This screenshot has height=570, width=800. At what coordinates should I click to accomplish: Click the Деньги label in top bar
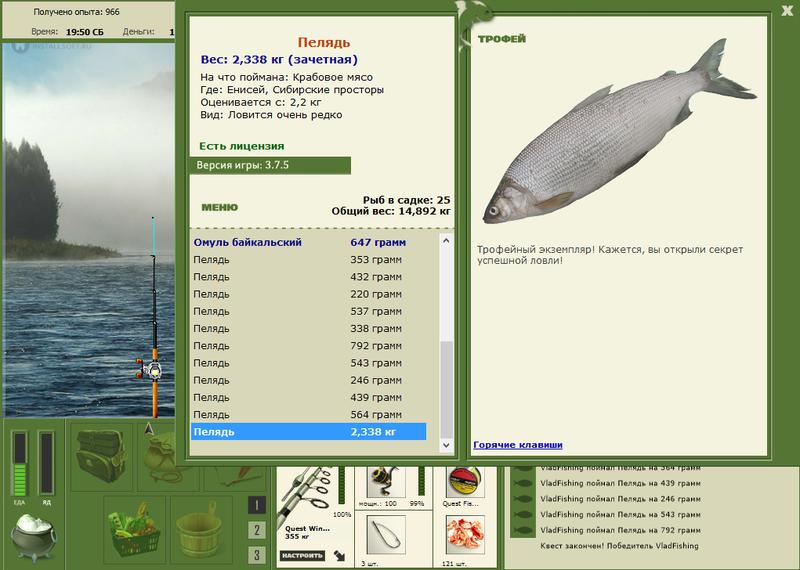pos(138,32)
